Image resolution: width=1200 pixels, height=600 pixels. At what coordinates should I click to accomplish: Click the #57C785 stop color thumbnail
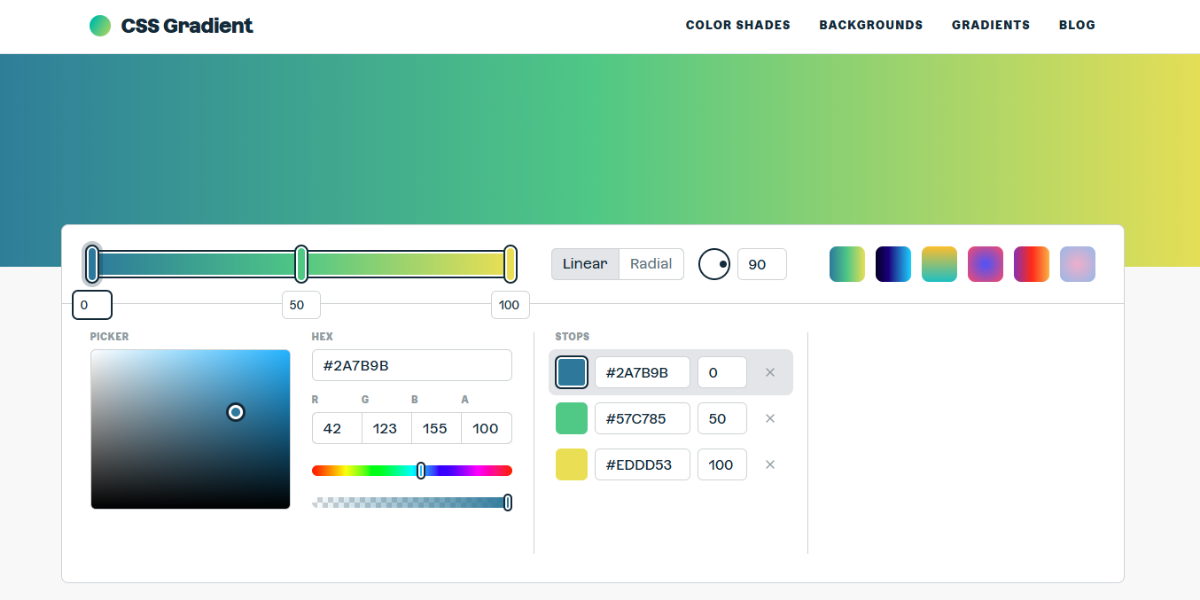coord(571,418)
